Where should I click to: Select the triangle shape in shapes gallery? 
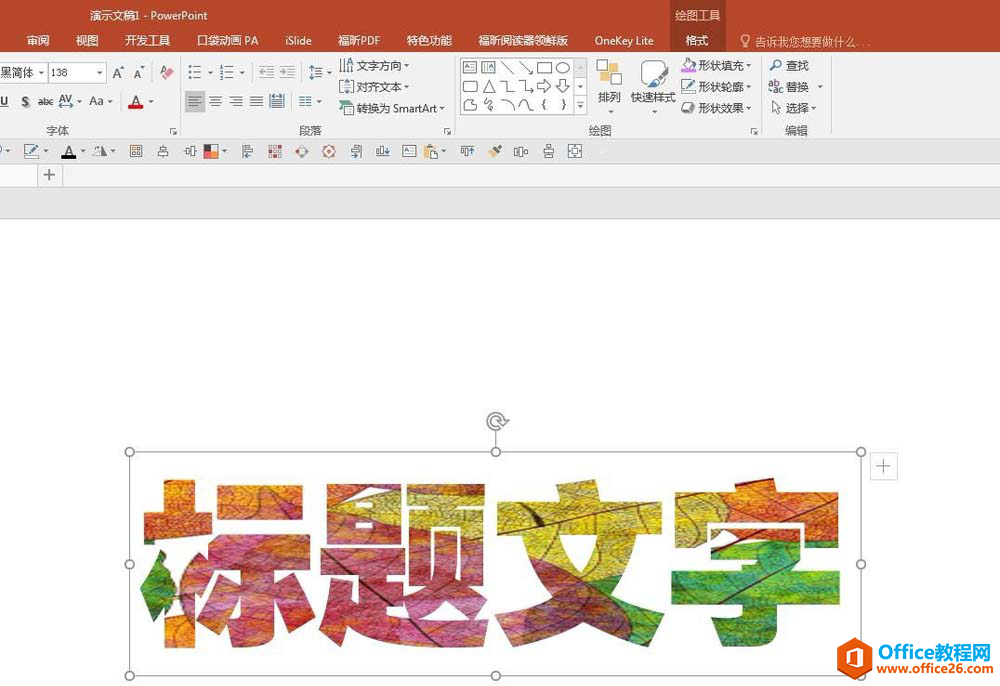(x=488, y=87)
